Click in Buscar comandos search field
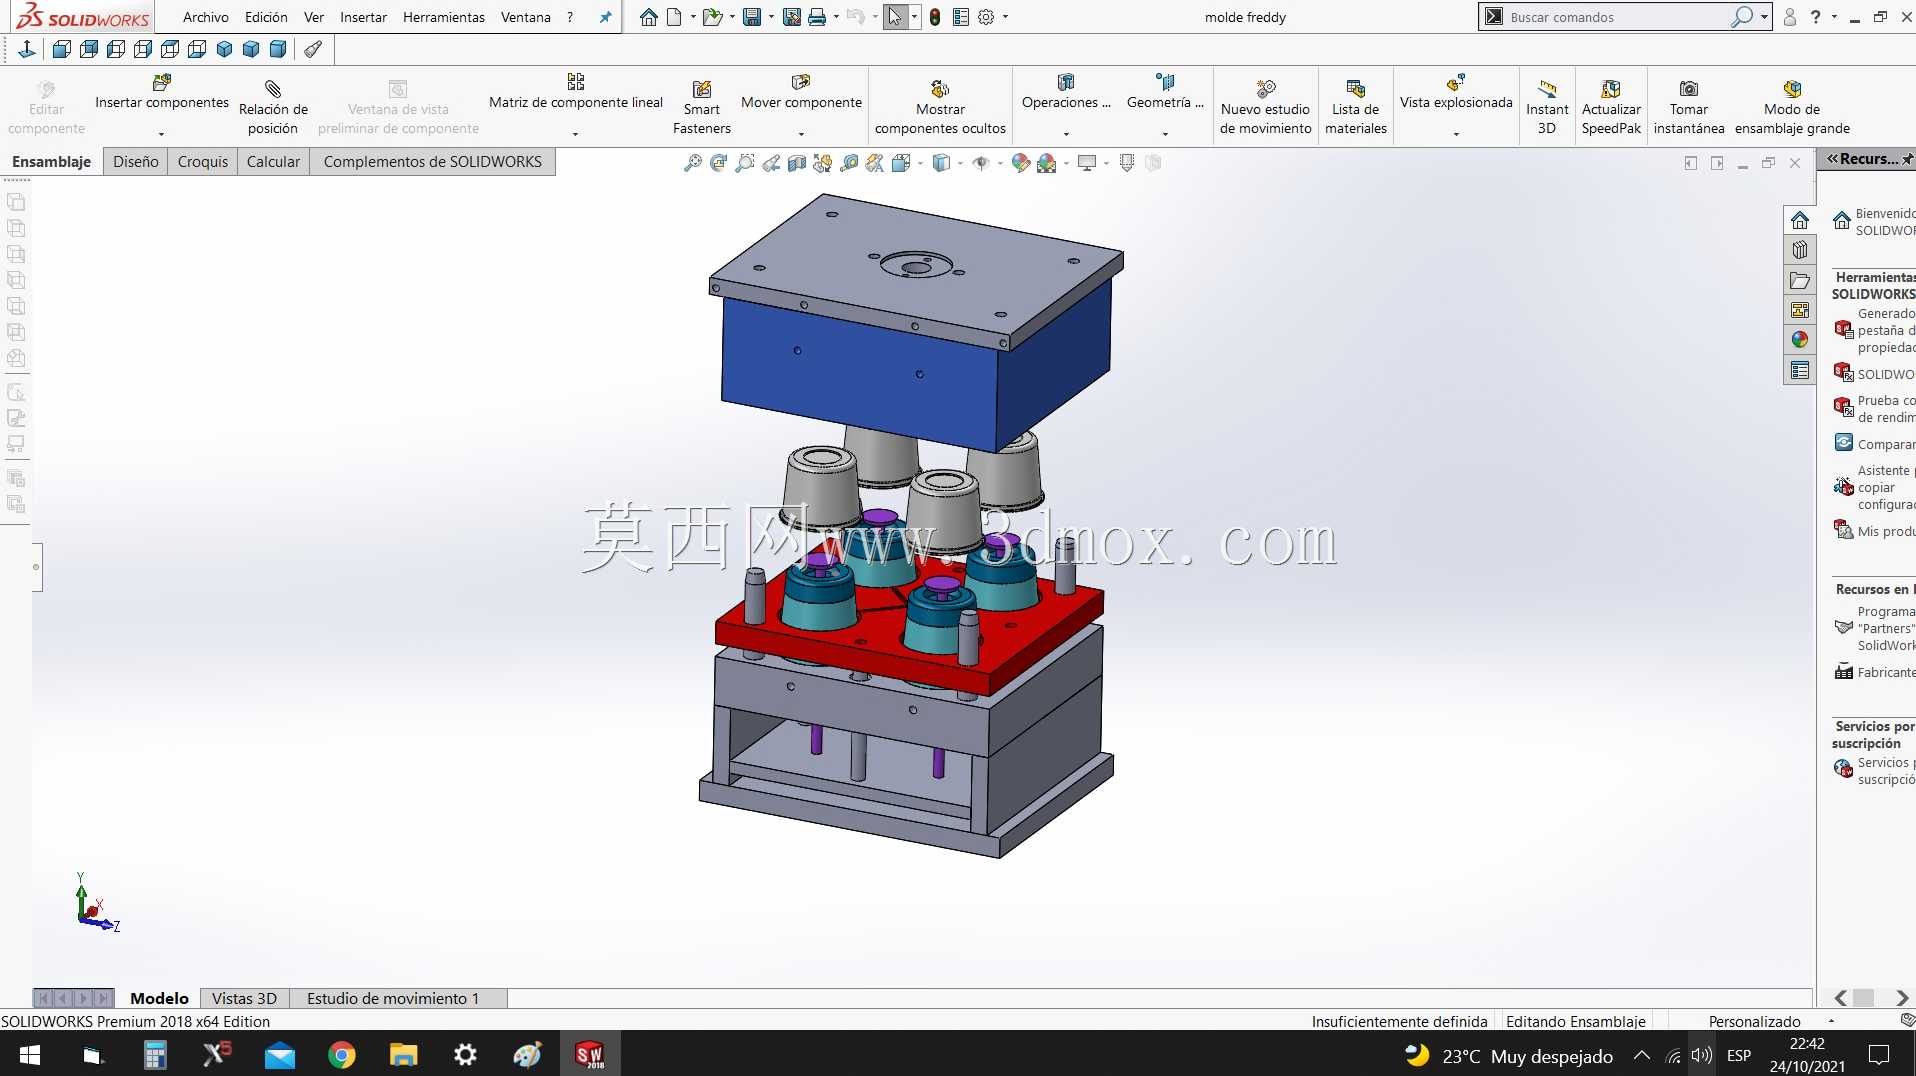The height and width of the screenshot is (1076, 1916). pos(1618,17)
